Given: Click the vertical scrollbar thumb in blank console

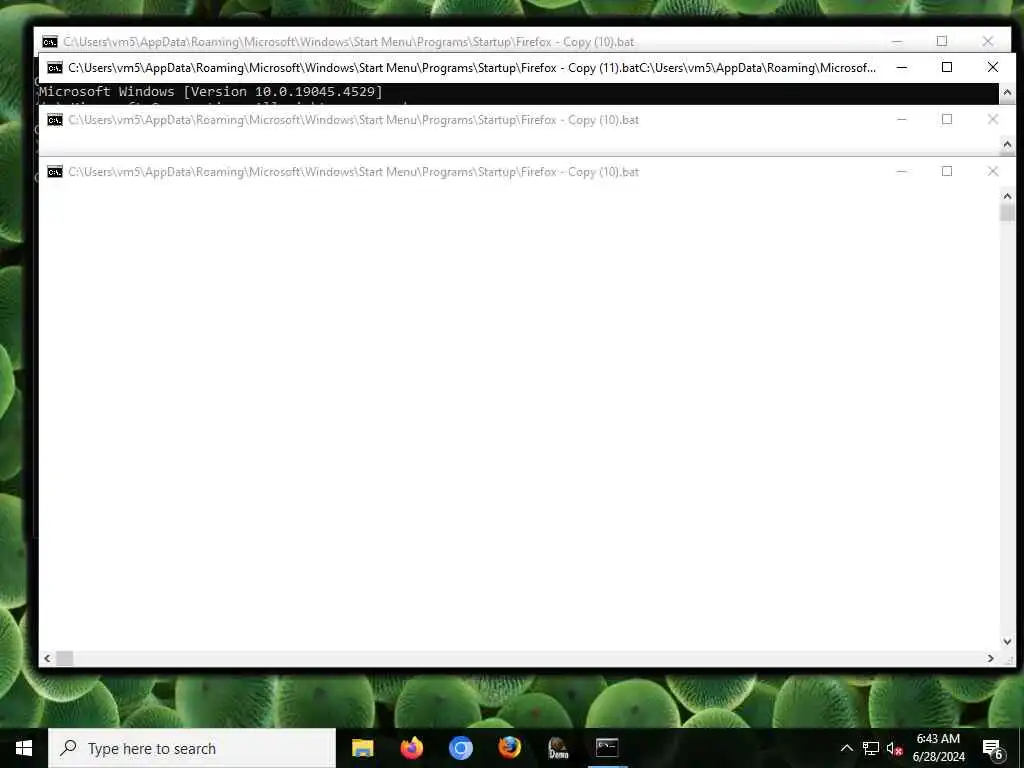Looking at the screenshot, I should 1007,212.
